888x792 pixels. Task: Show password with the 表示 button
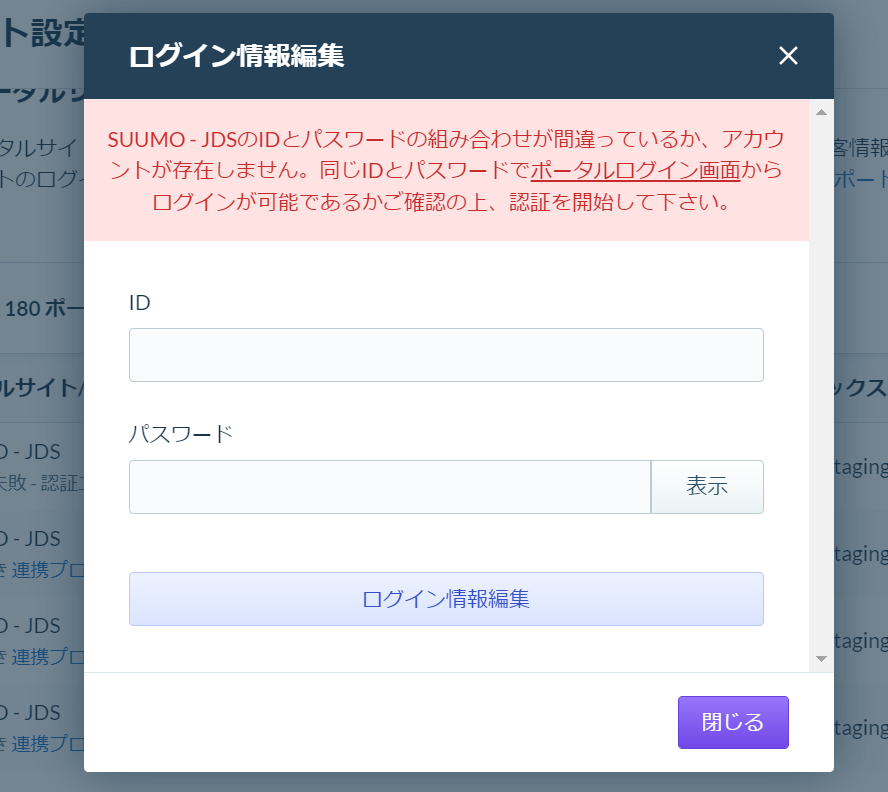coord(707,487)
